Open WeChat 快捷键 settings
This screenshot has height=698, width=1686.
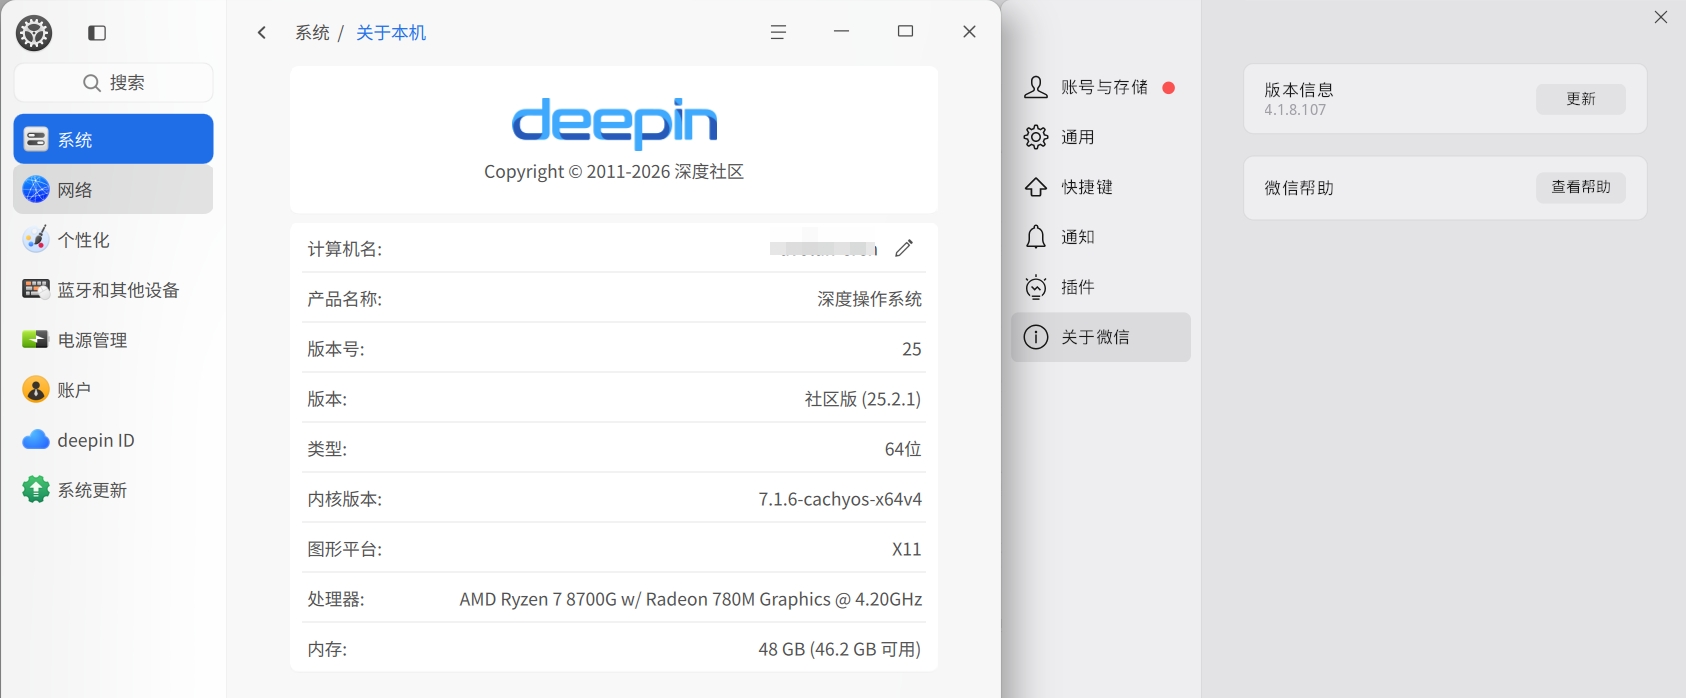coord(1100,187)
